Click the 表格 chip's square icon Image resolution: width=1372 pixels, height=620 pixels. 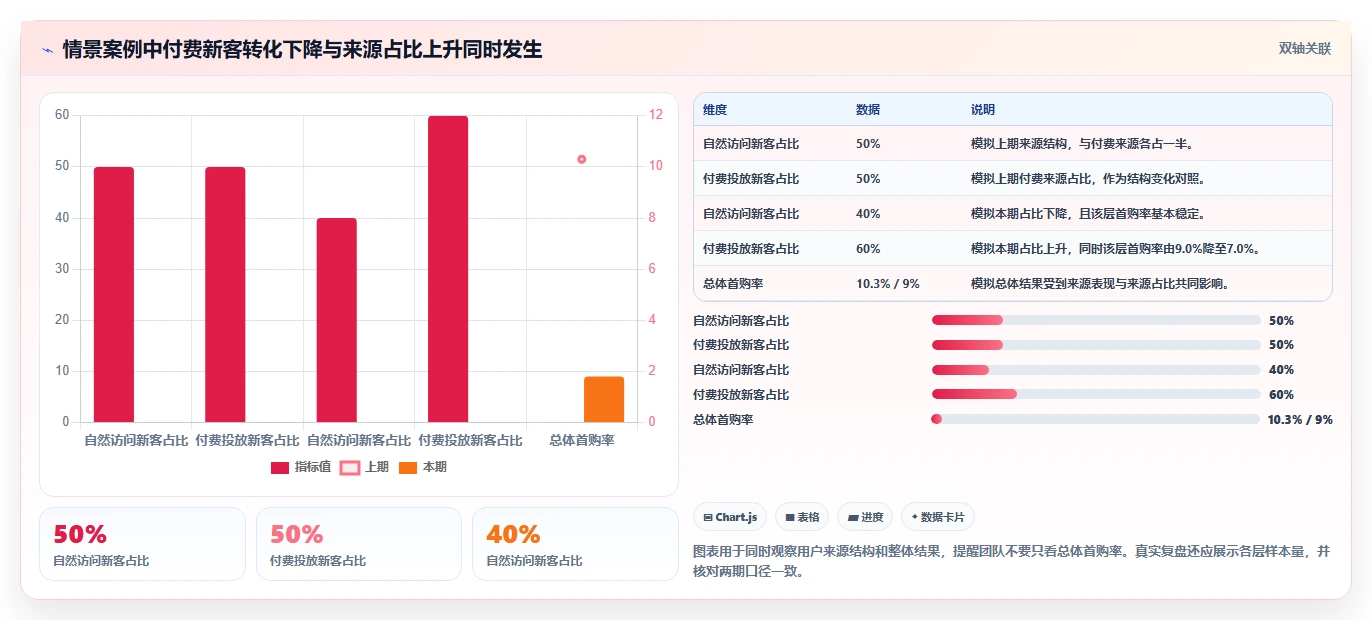[790, 517]
